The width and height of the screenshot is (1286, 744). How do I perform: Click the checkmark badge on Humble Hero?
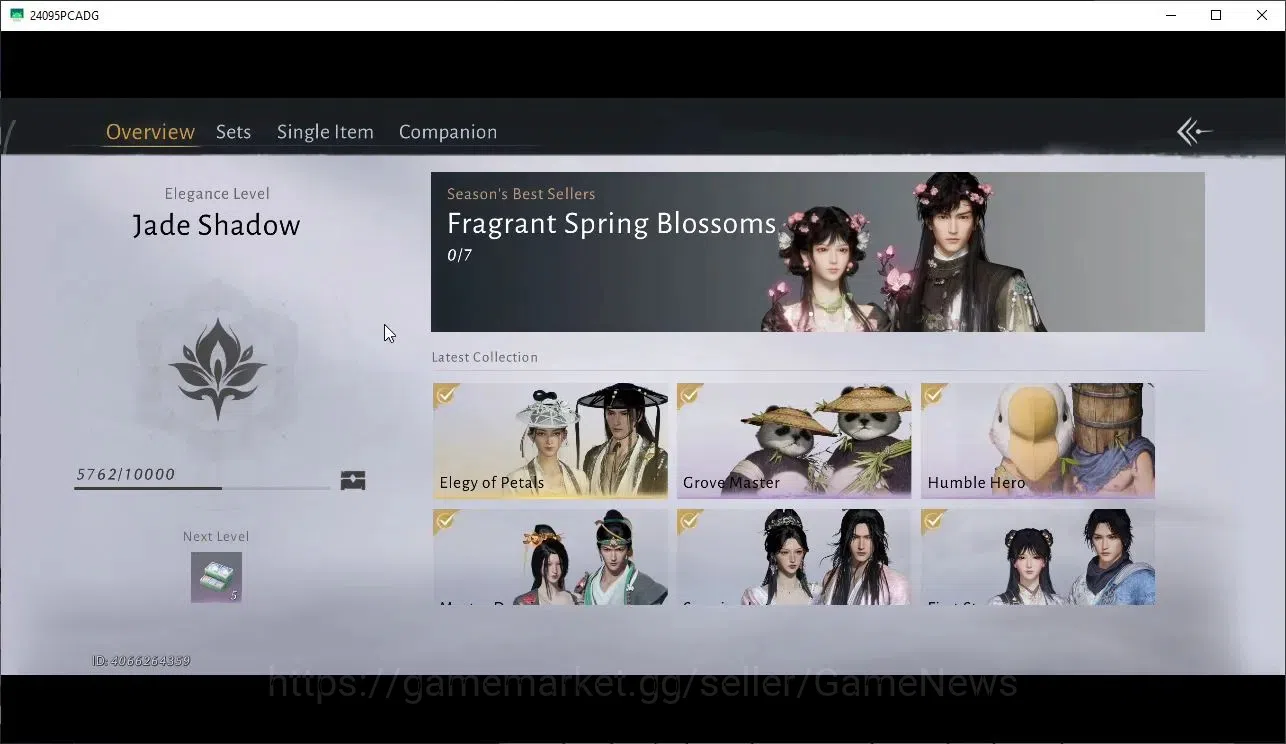934,395
